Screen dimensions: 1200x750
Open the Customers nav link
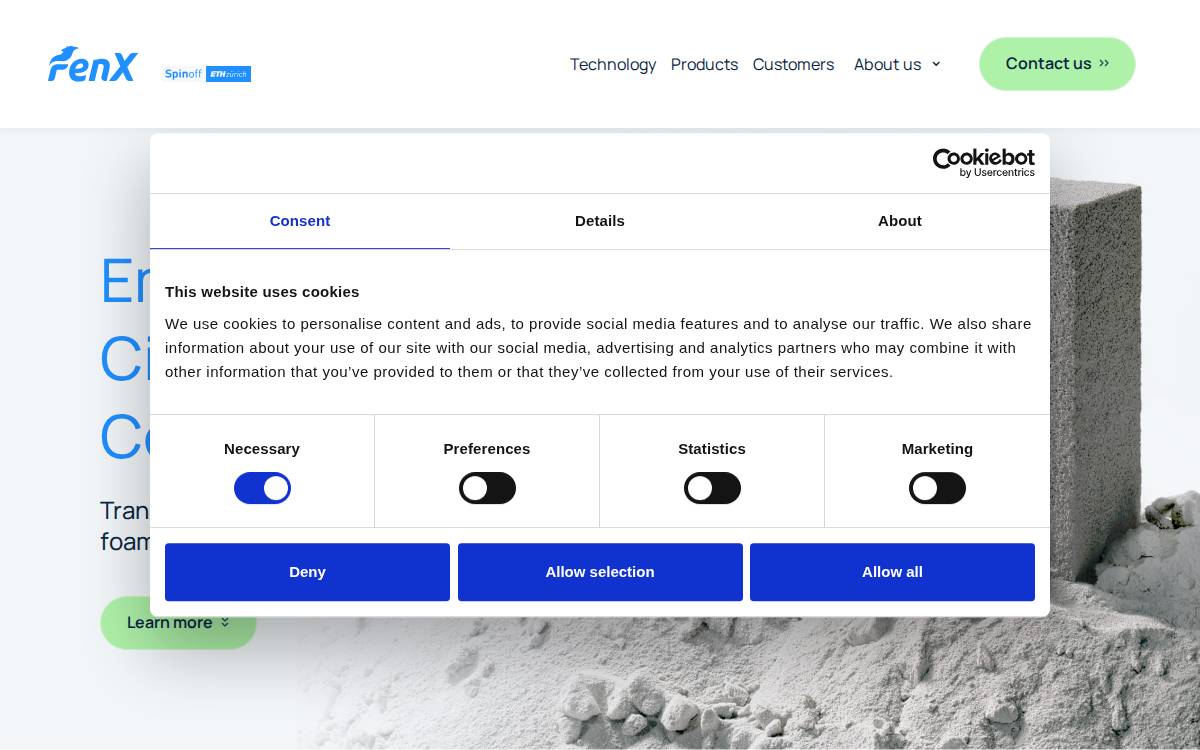[x=793, y=64]
